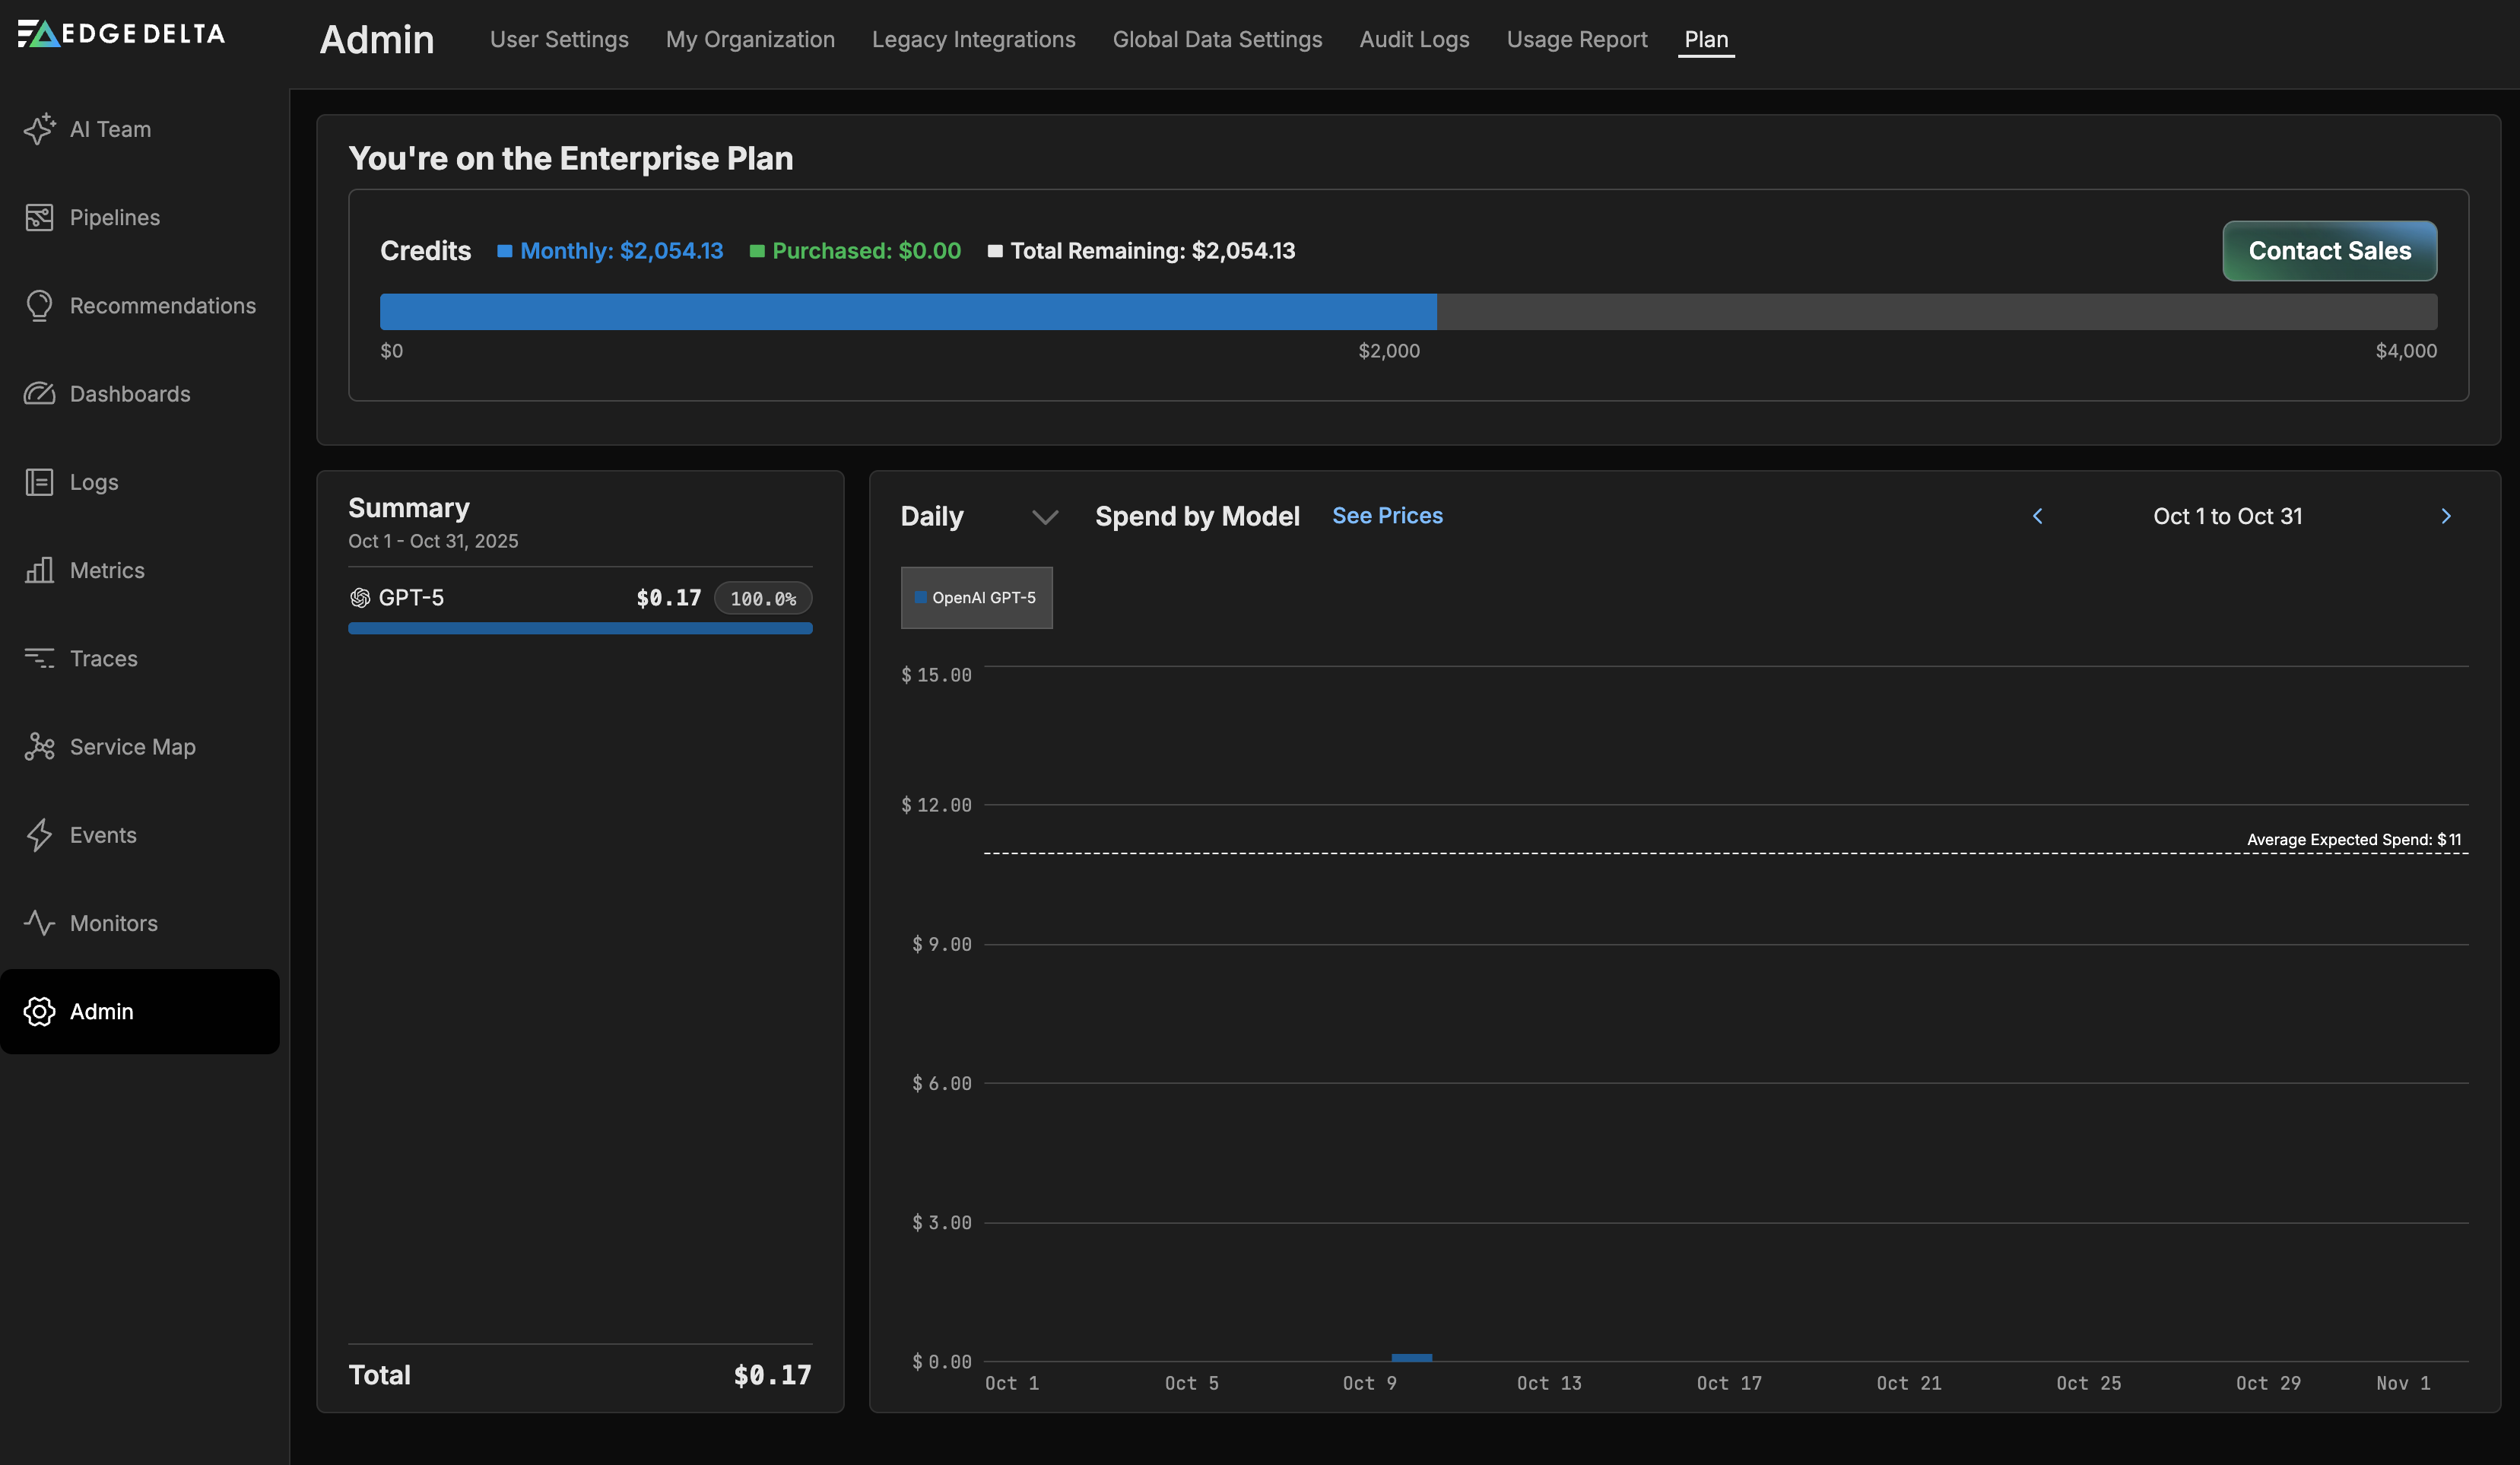
Task: Toggle OpenAI GPT-5 legend series
Action: point(976,598)
